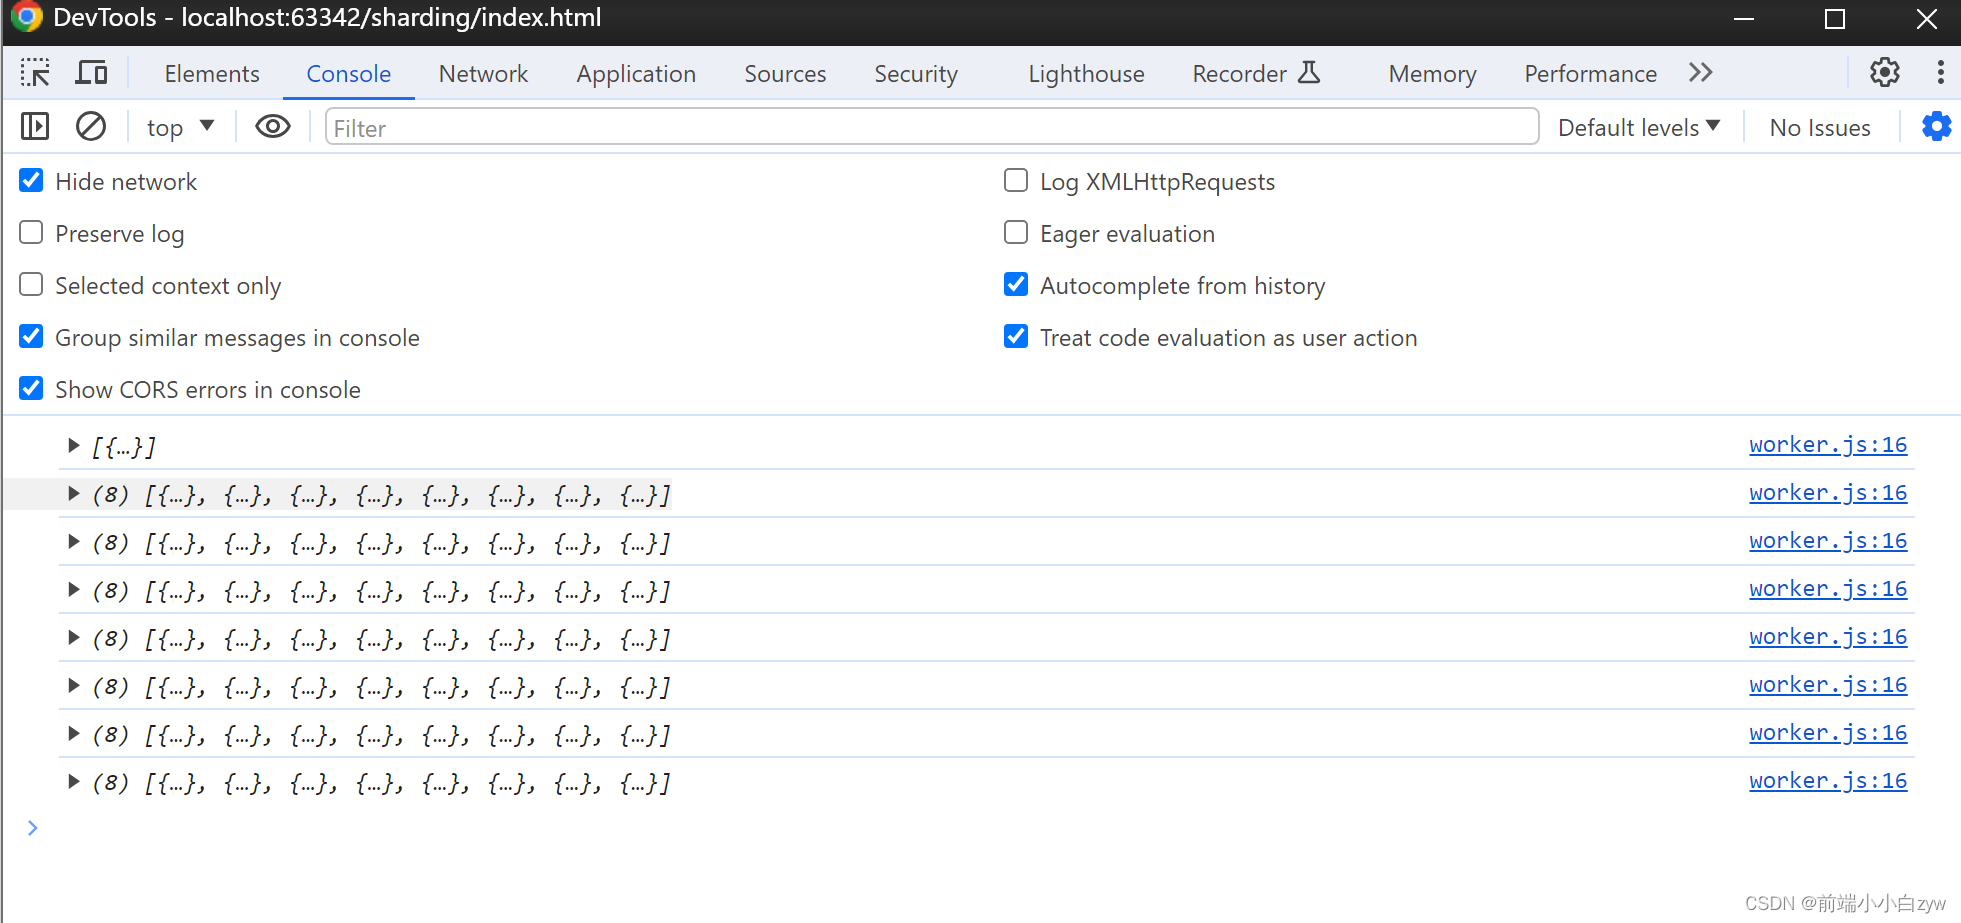
Task: Click the Recorder flask icon
Action: pos(1309,73)
